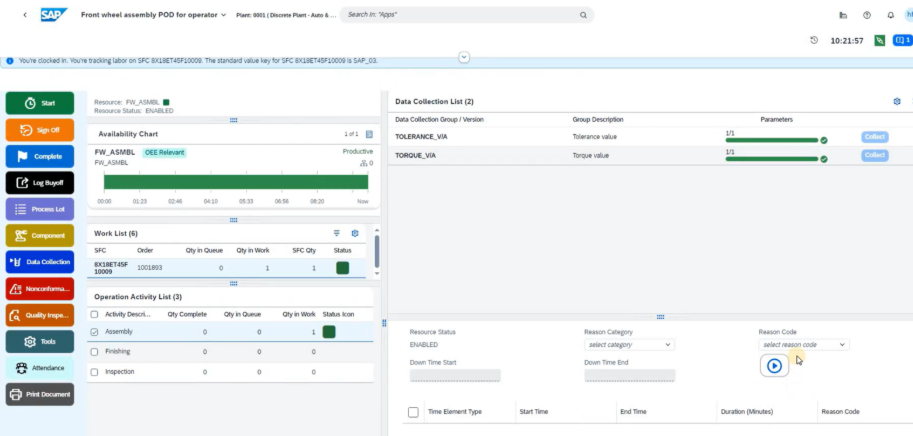Click the blue play button under Reason Code
Image resolution: width=913 pixels, height=436 pixels.
tap(774, 366)
